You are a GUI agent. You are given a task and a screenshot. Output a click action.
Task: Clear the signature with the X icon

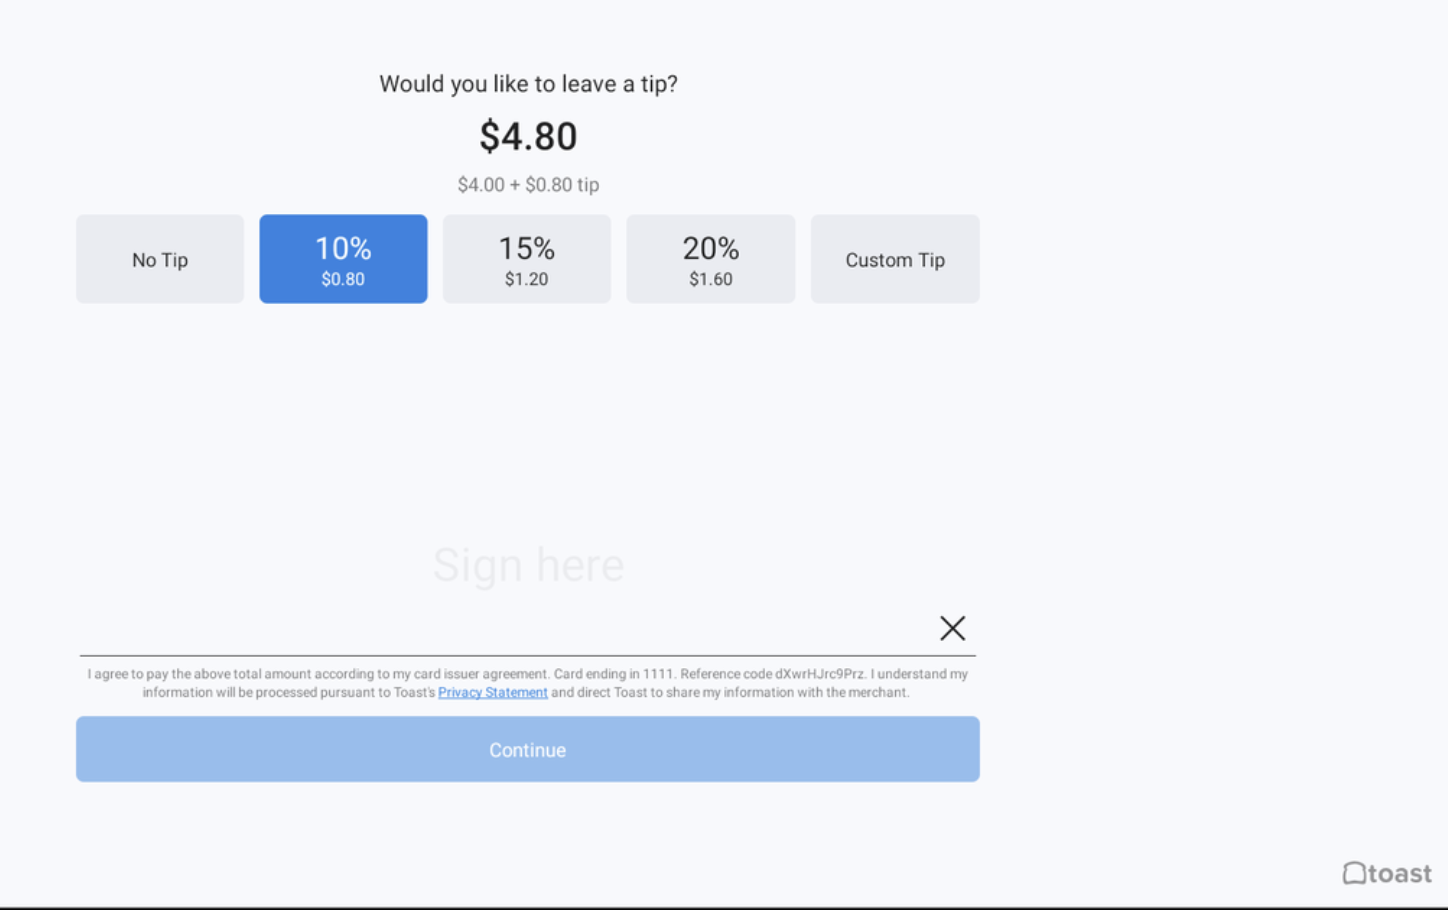click(x=952, y=627)
